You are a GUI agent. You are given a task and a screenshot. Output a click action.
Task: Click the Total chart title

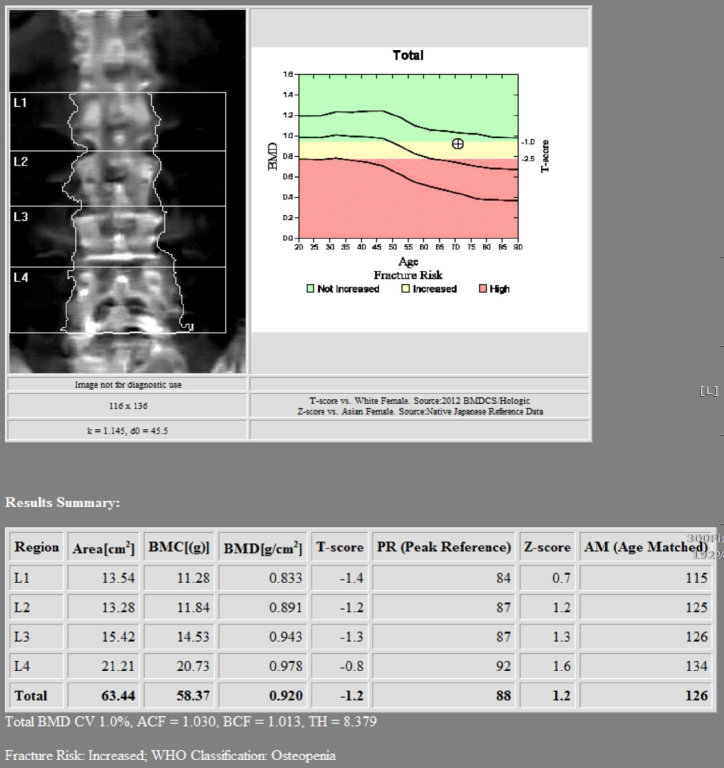coord(408,56)
